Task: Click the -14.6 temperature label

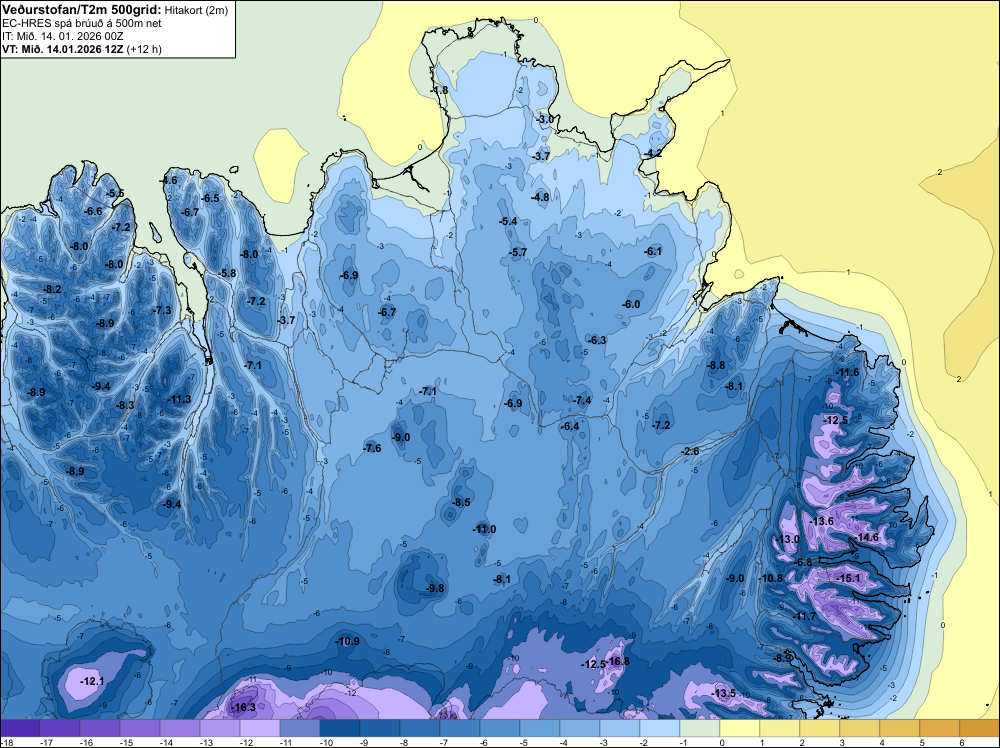Action: (867, 538)
